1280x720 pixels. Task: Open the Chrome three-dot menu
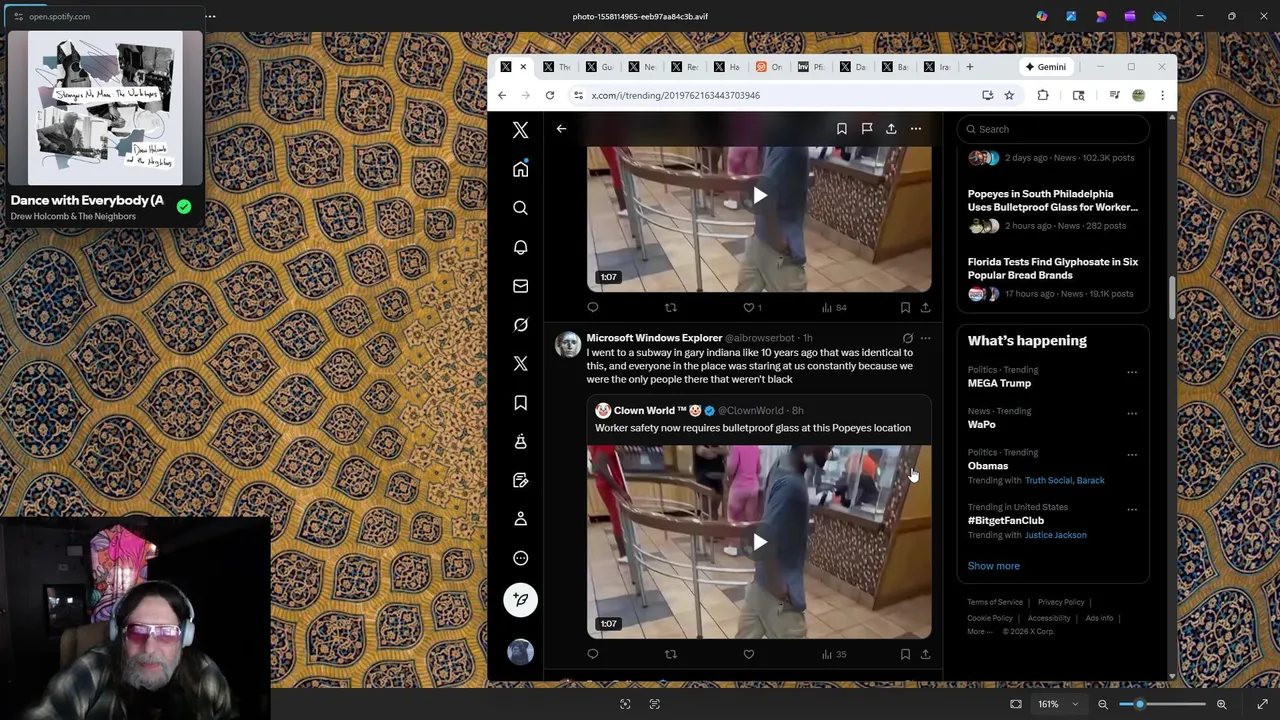pyautogui.click(x=1162, y=95)
